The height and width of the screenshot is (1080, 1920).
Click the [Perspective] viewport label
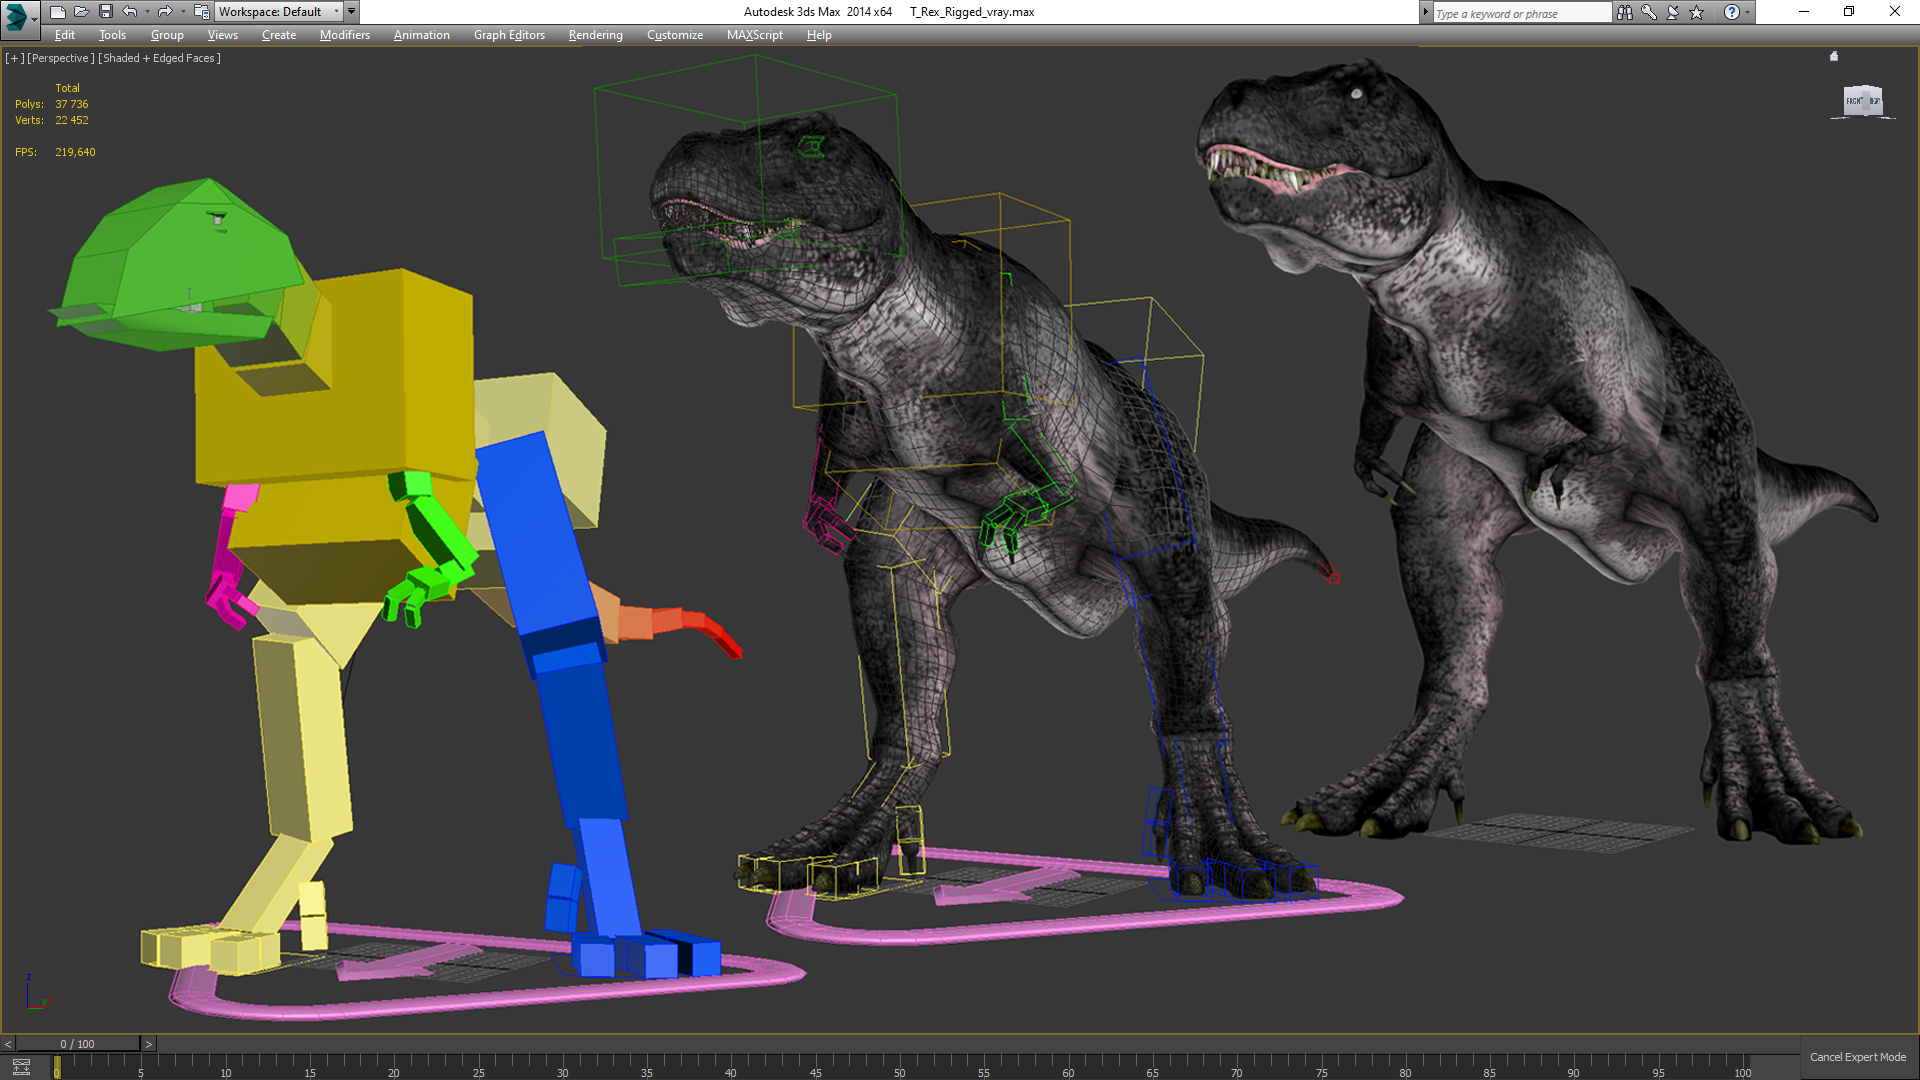pos(61,58)
